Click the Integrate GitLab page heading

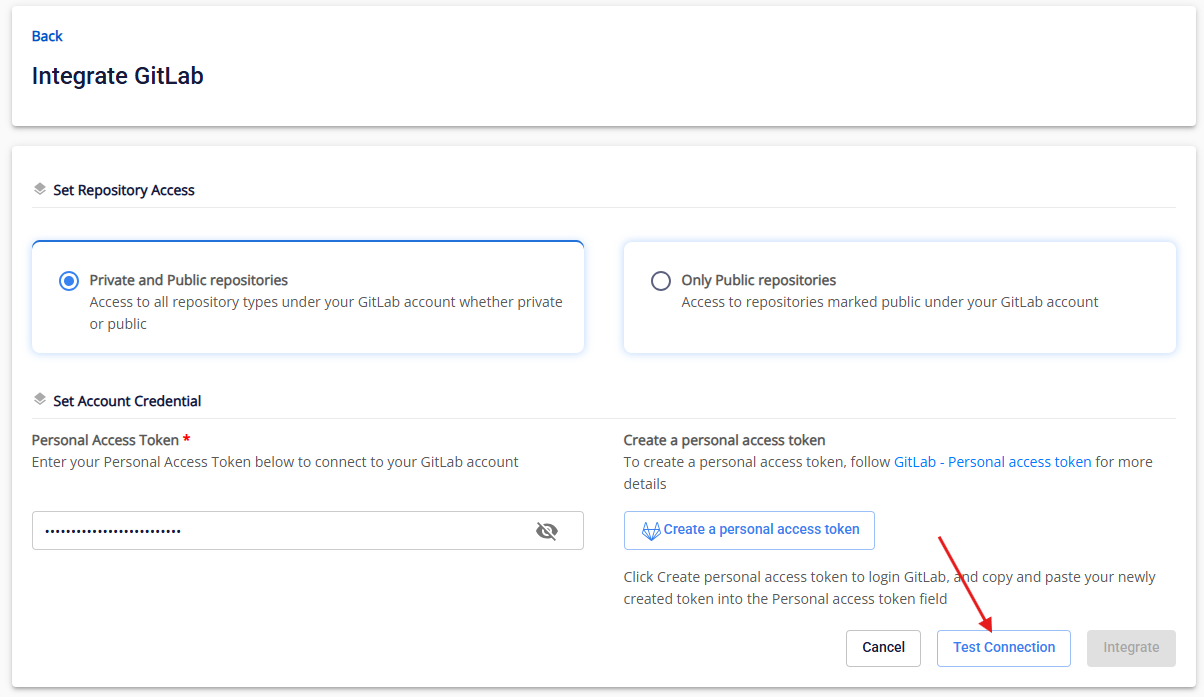pos(118,76)
